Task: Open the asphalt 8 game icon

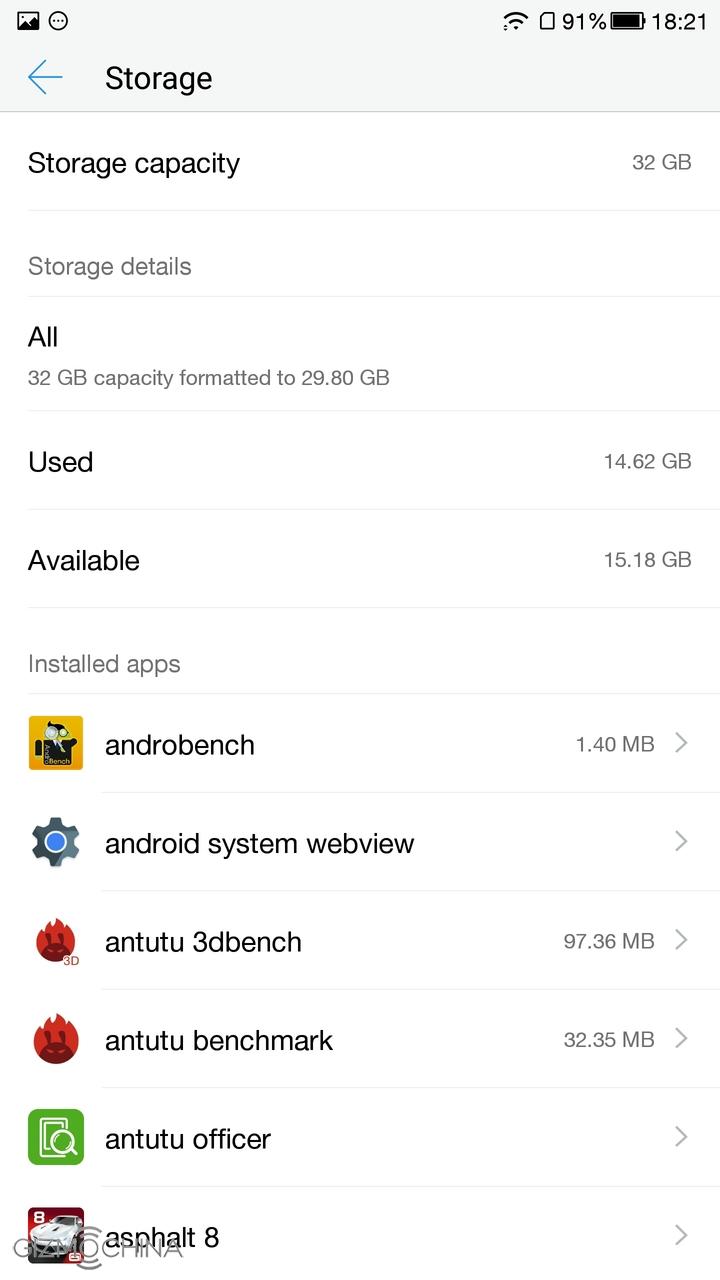Action: coord(56,1235)
